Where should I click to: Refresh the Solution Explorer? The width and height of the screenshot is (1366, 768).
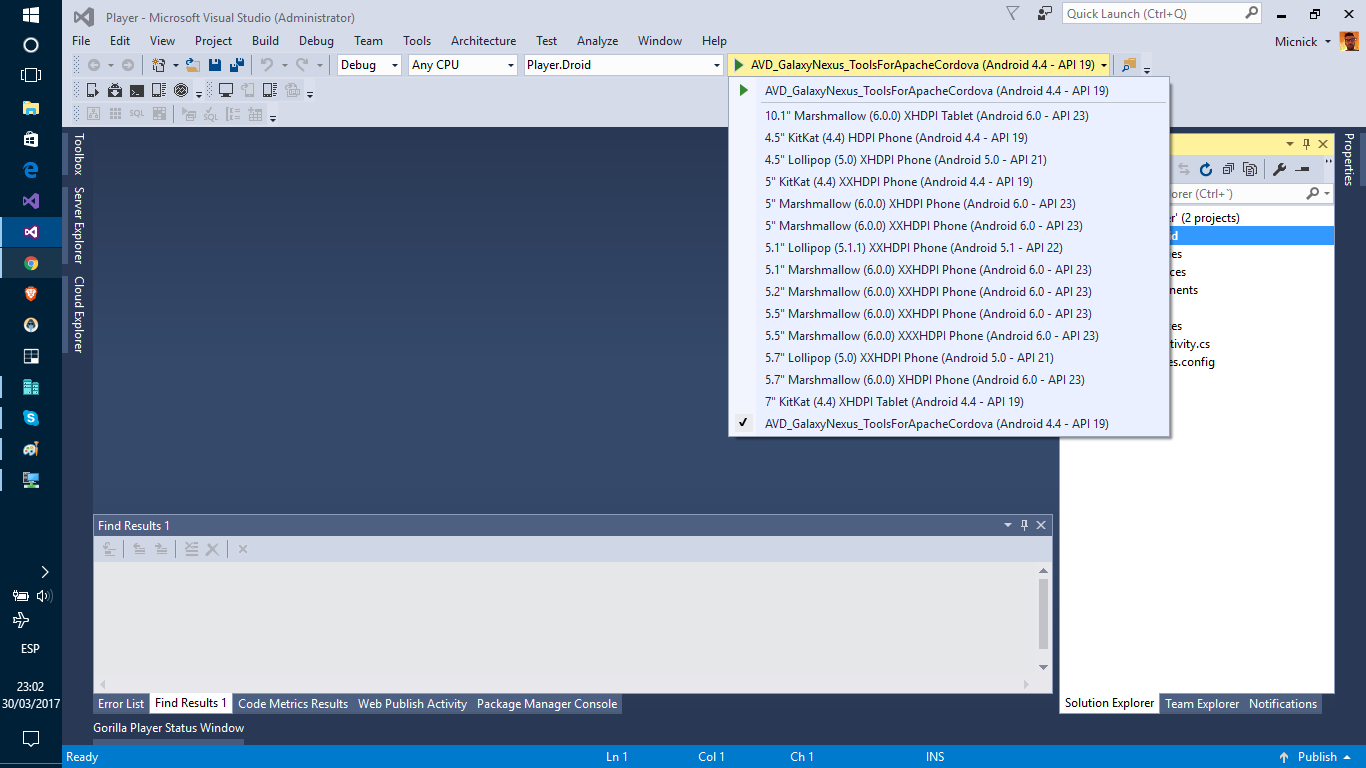tap(1205, 169)
